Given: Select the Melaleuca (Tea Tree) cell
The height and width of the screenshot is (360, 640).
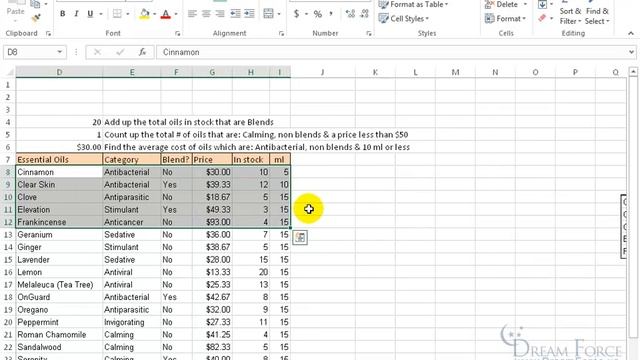Looking at the screenshot, I should 59,284.
